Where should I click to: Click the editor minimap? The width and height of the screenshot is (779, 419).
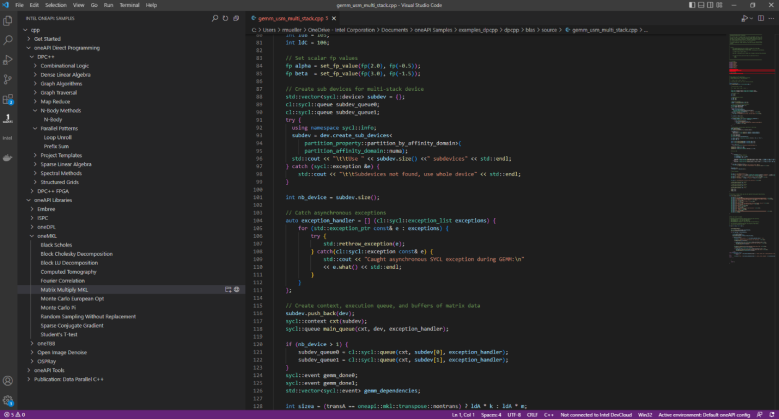(x=752, y=149)
